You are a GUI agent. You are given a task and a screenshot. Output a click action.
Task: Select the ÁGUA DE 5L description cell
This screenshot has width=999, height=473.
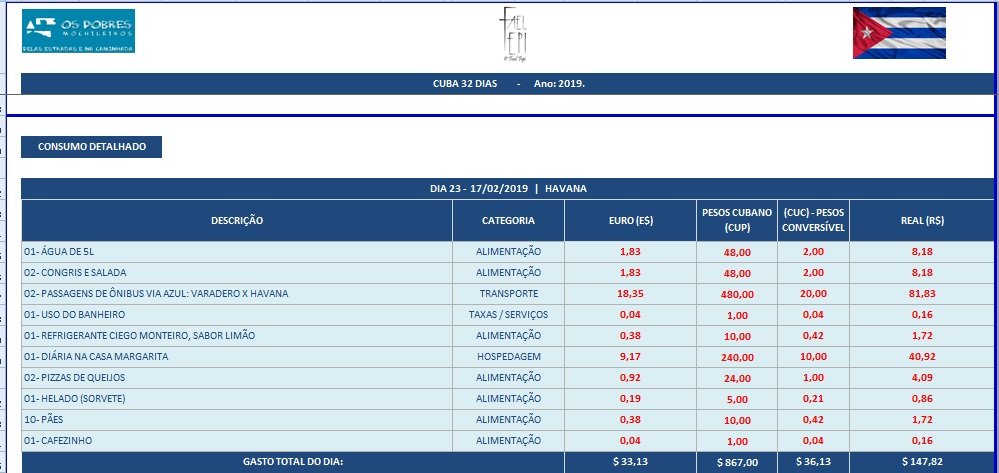[x=237, y=251]
